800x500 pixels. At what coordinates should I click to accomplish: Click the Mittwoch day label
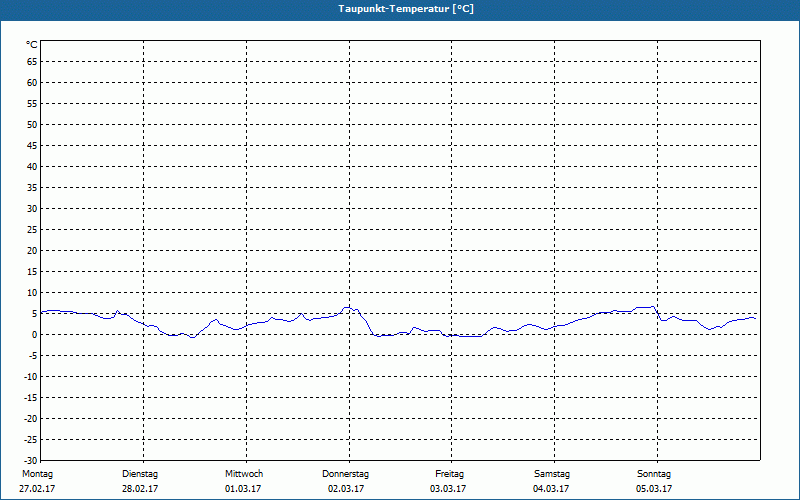point(244,474)
